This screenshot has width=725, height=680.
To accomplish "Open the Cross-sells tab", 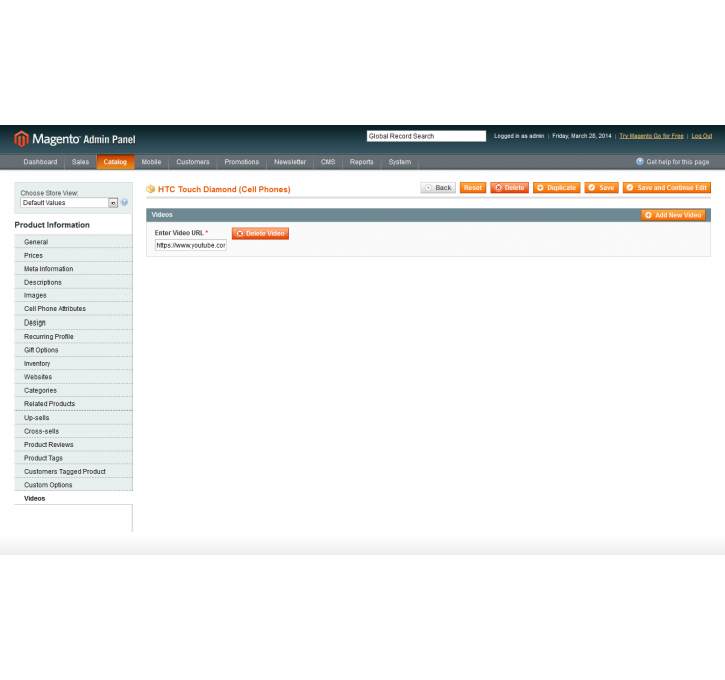I will coord(74,431).
